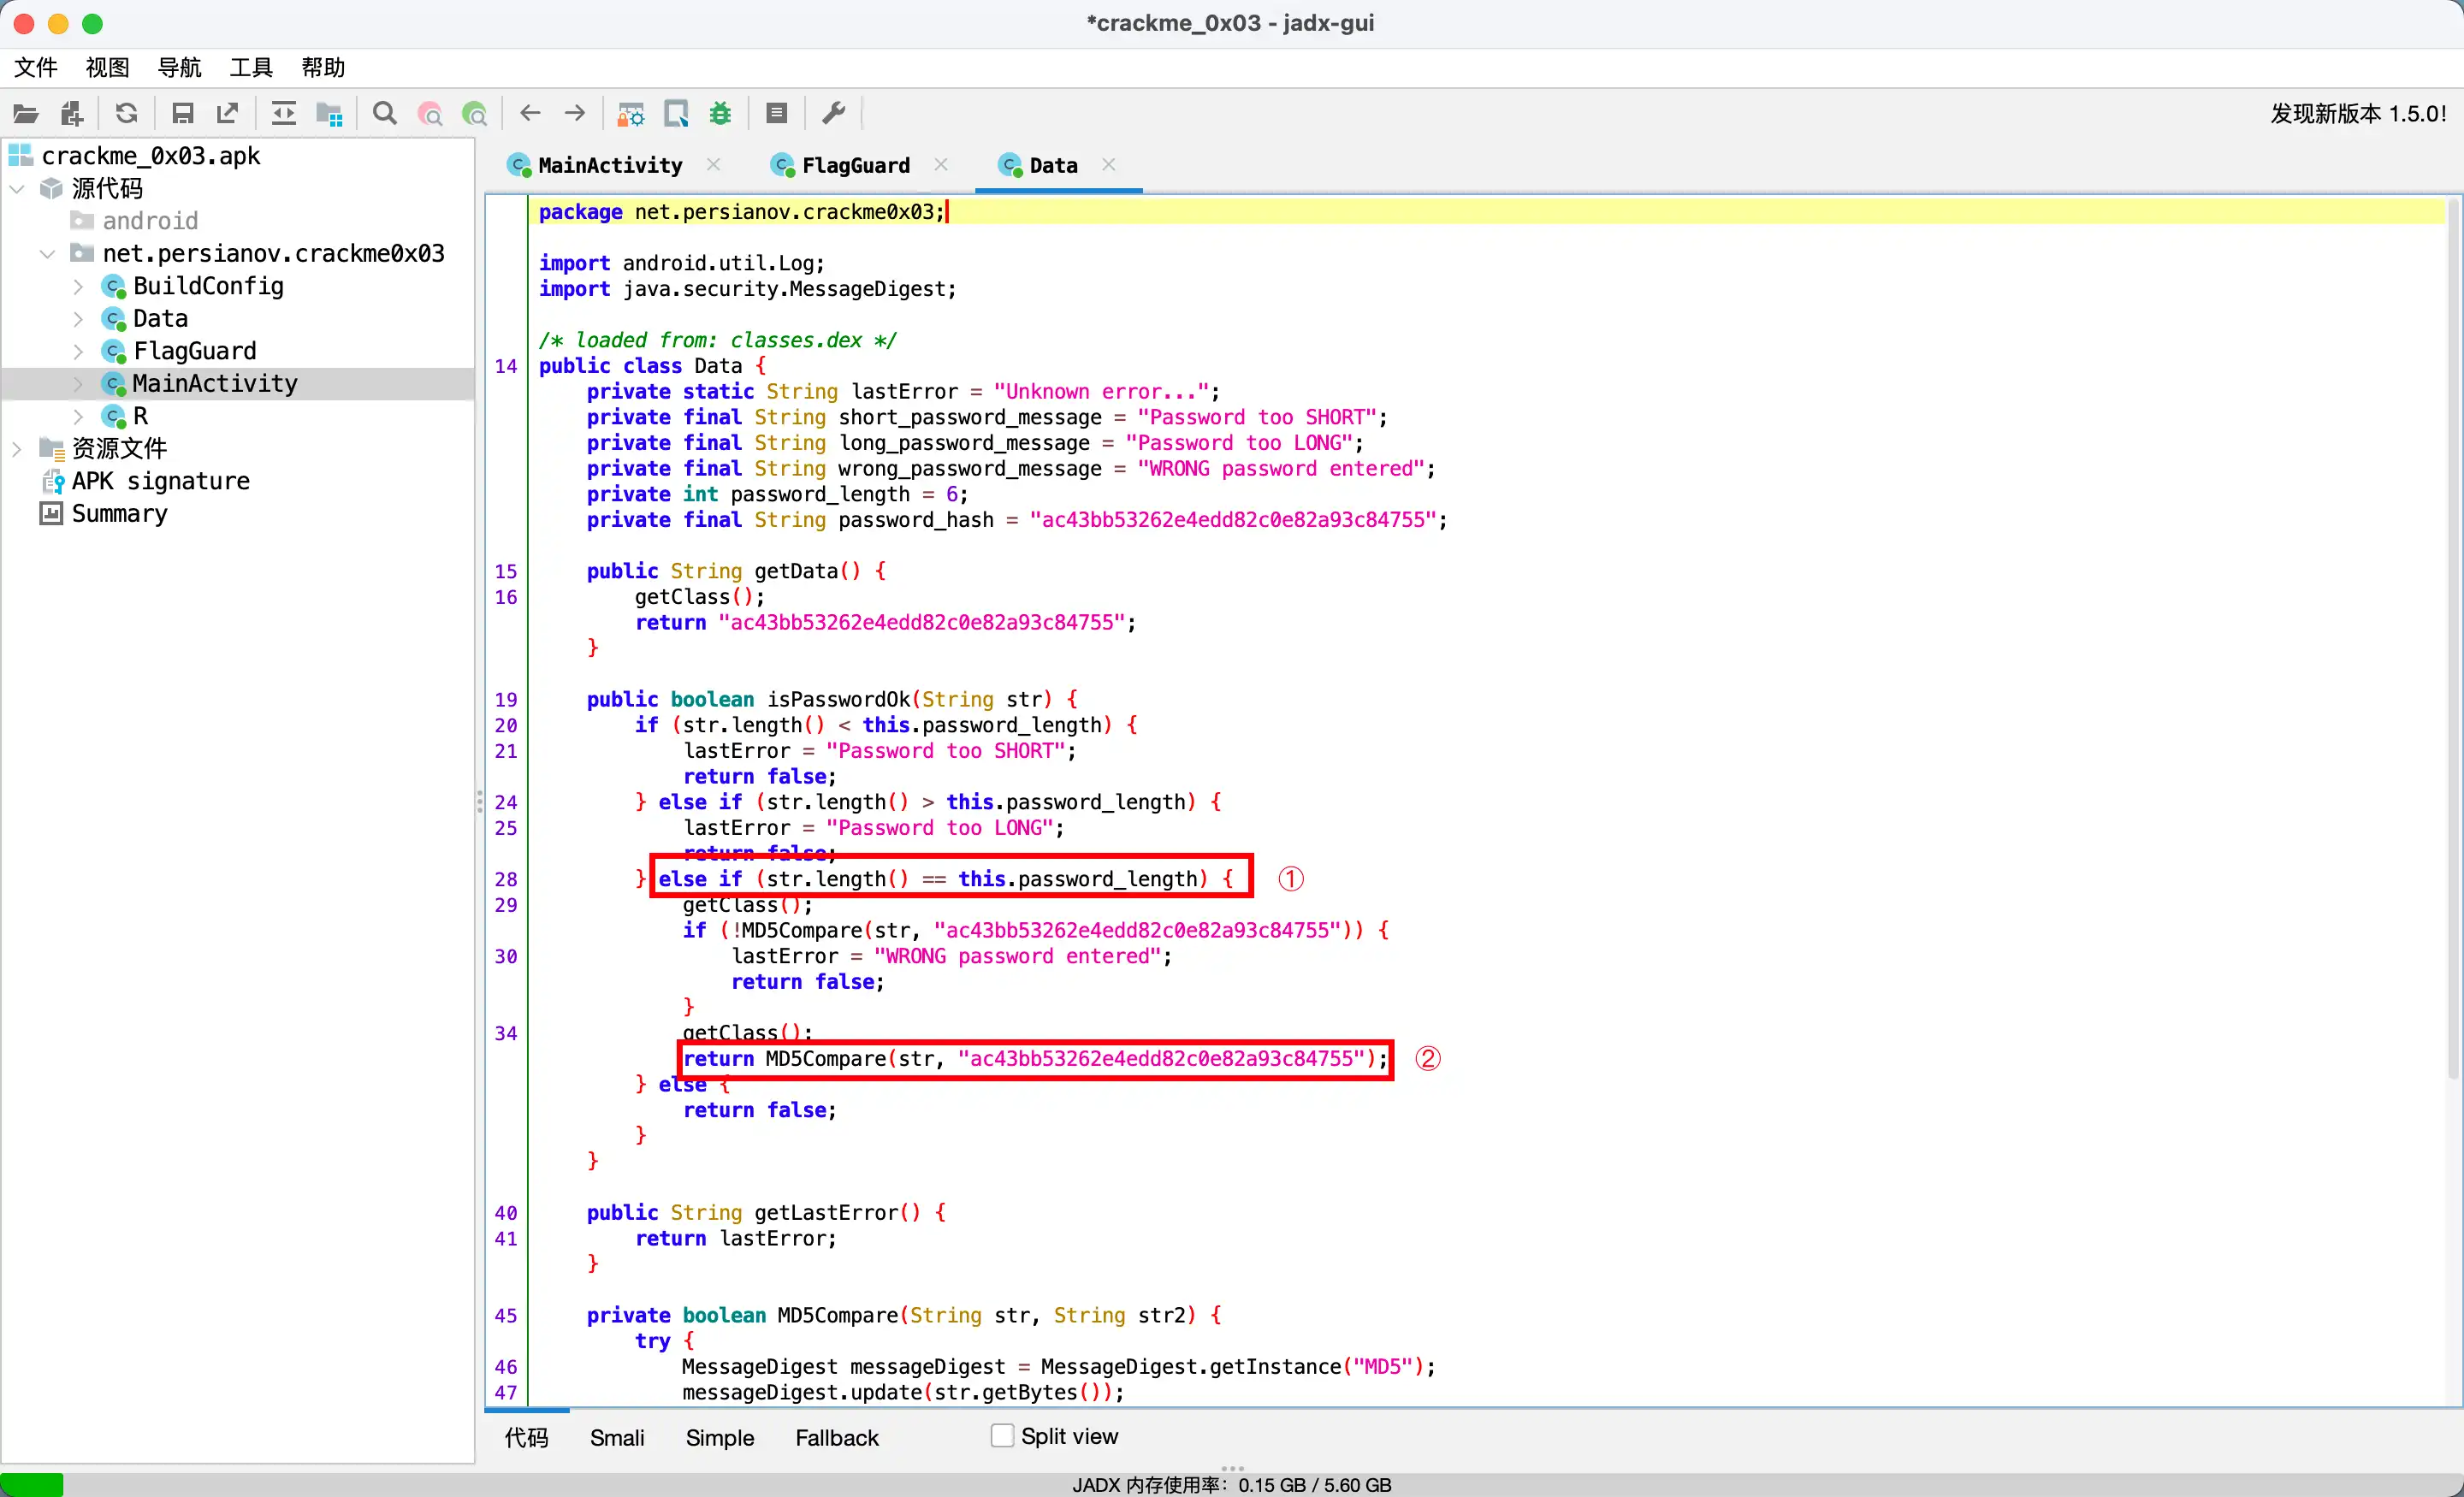Close the MainActivity tab
This screenshot has height=1497, width=2464.
tap(713, 164)
